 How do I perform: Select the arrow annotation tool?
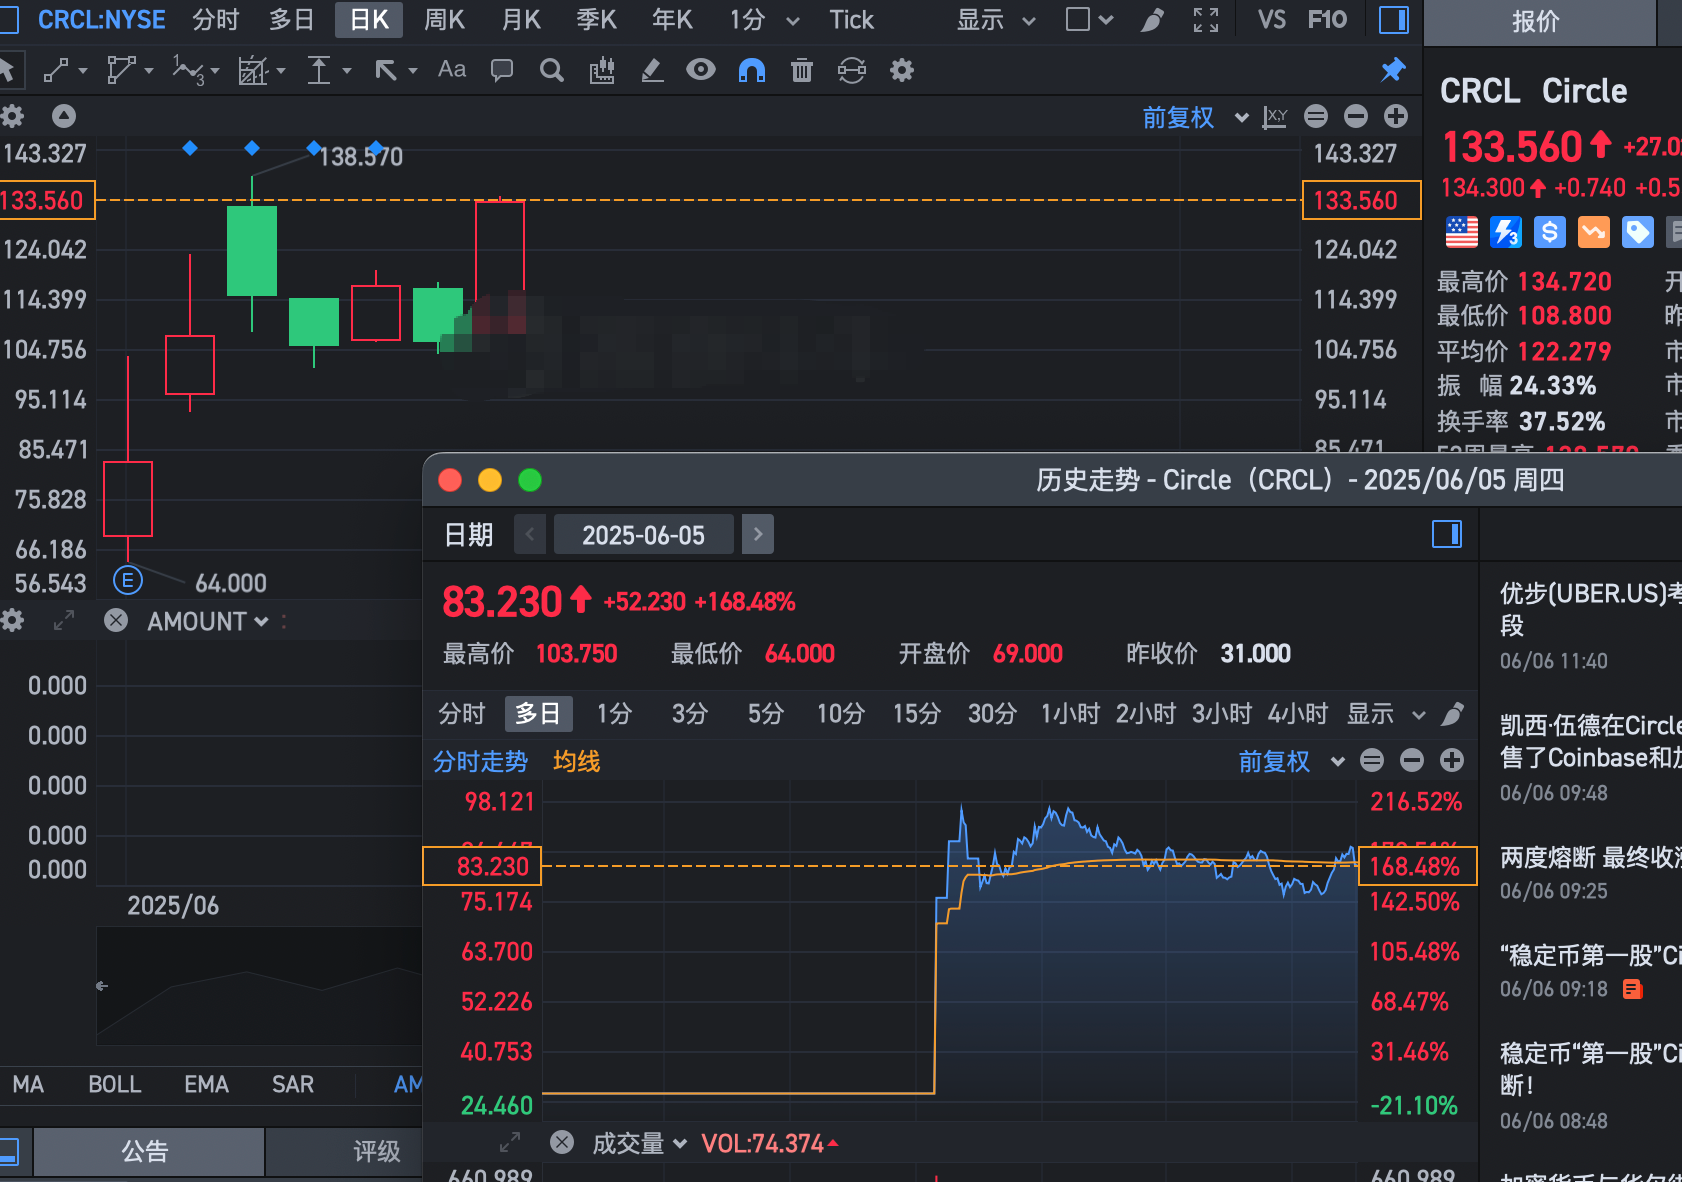[386, 70]
